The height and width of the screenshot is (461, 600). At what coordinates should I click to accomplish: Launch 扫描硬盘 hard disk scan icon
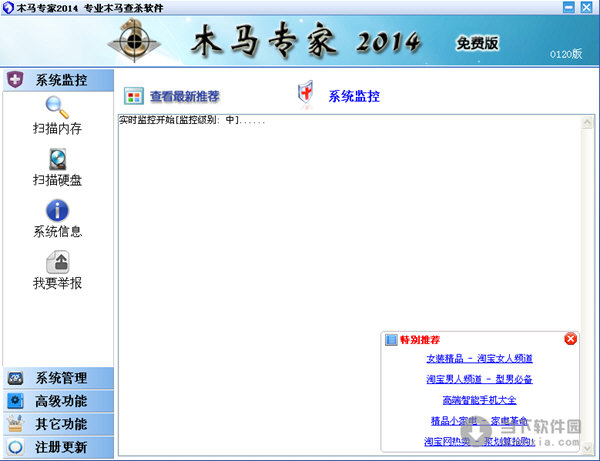57,159
